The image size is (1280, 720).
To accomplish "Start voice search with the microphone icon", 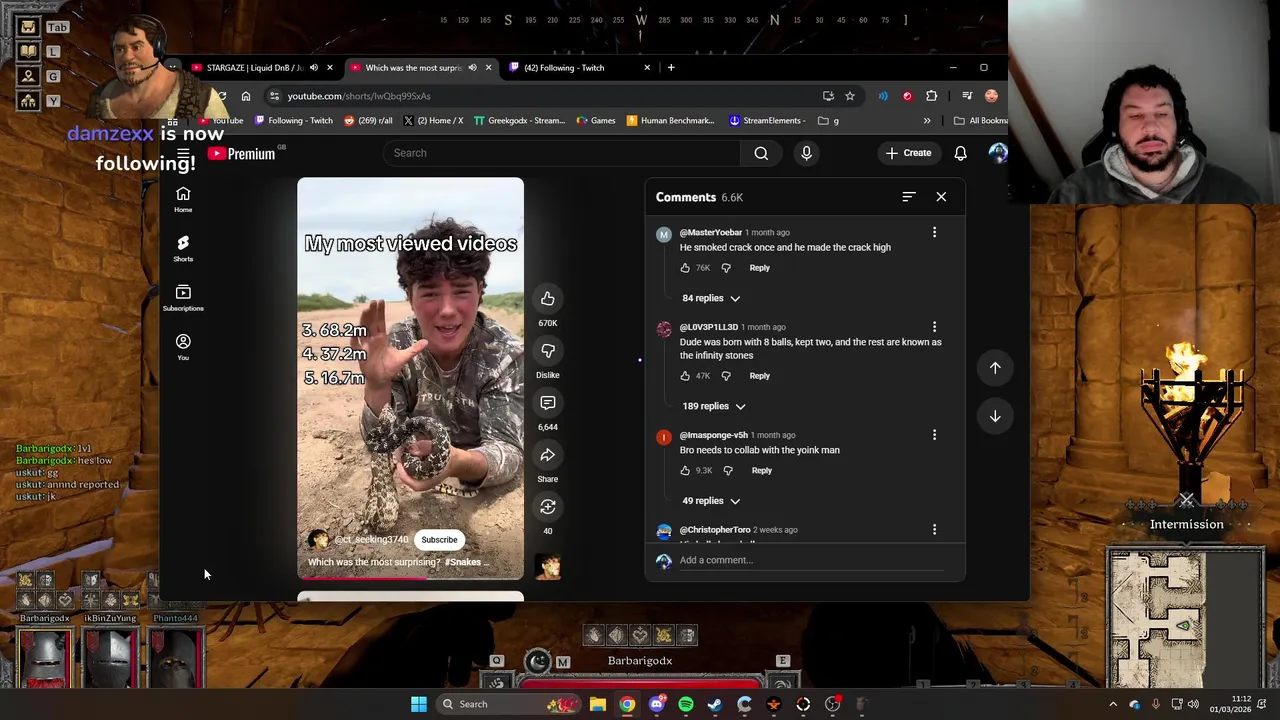I will 806,153.
